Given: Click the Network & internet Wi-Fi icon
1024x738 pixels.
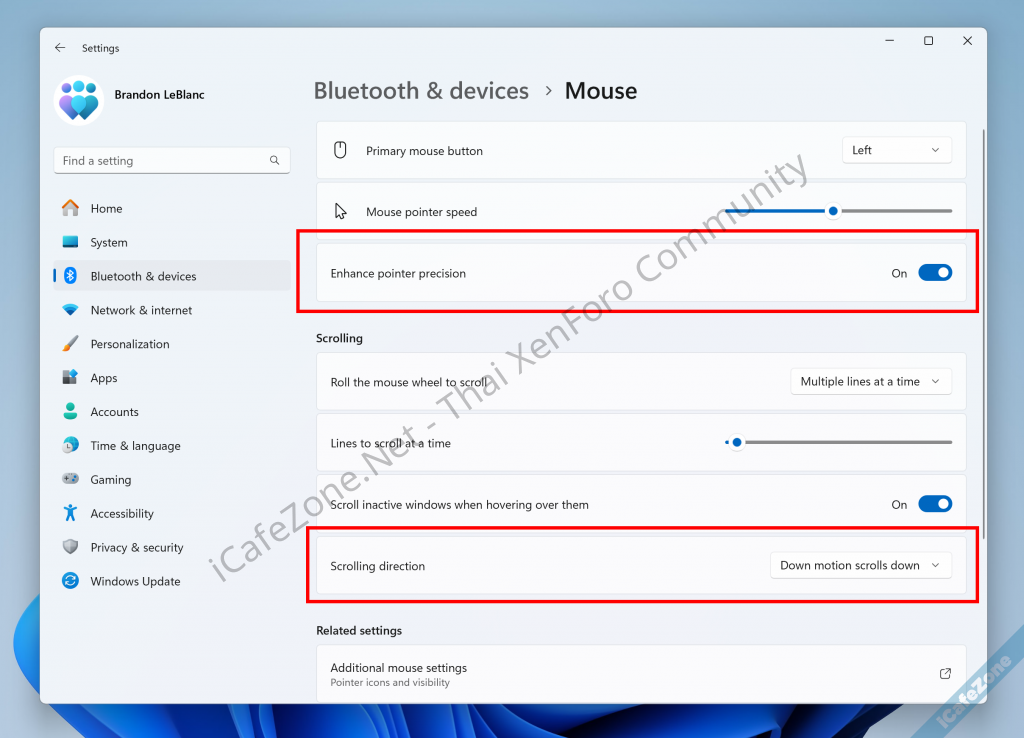Looking at the screenshot, I should click(70, 310).
